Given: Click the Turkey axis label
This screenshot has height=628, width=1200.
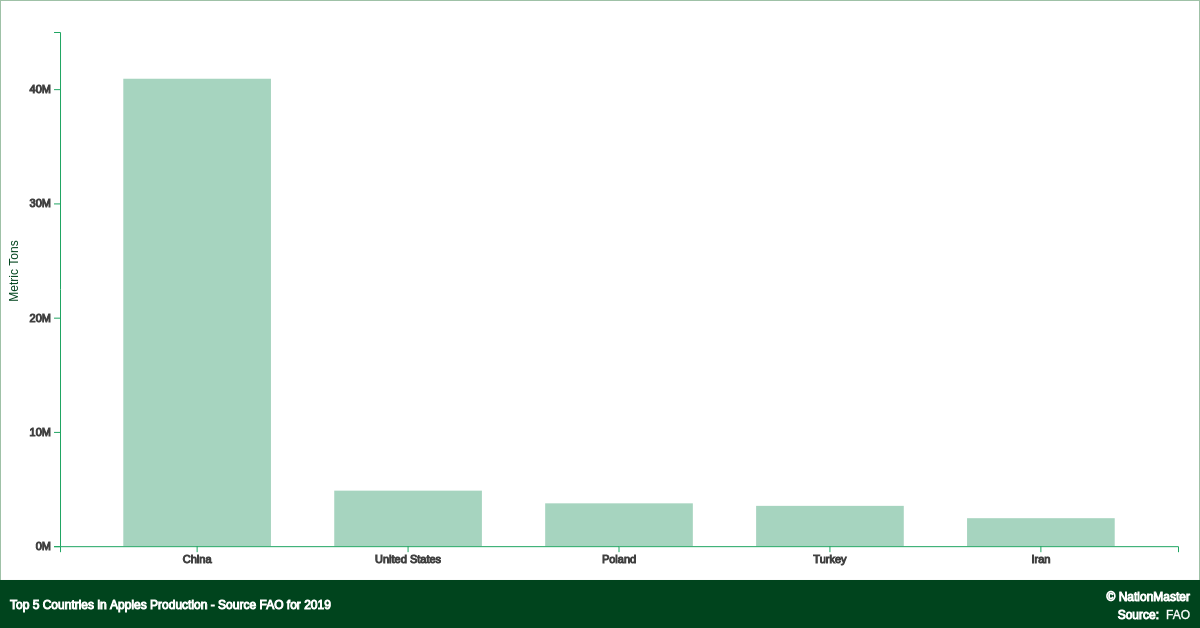Looking at the screenshot, I should [x=831, y=560].
